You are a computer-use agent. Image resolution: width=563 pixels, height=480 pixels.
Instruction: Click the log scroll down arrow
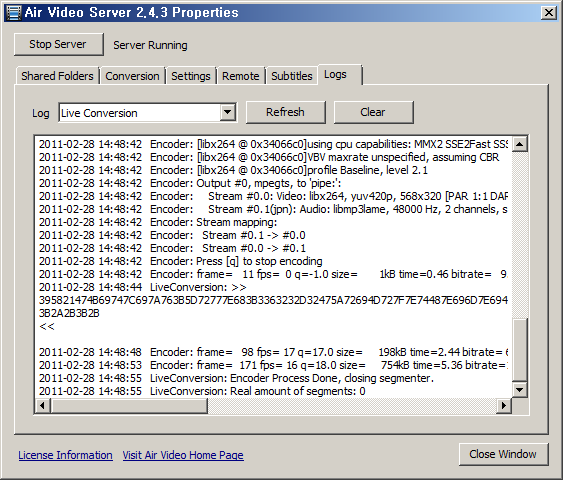click(520, 389)
